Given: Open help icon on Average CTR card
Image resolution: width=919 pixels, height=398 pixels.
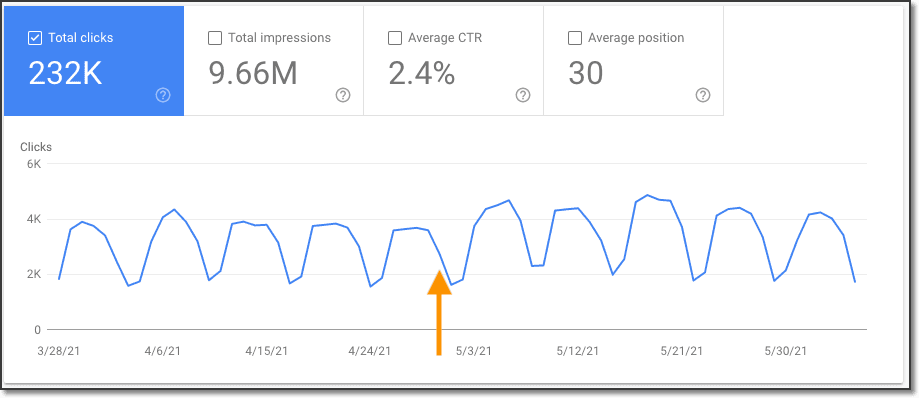Looking at the screenshot, I should click(x=523, y=96).
